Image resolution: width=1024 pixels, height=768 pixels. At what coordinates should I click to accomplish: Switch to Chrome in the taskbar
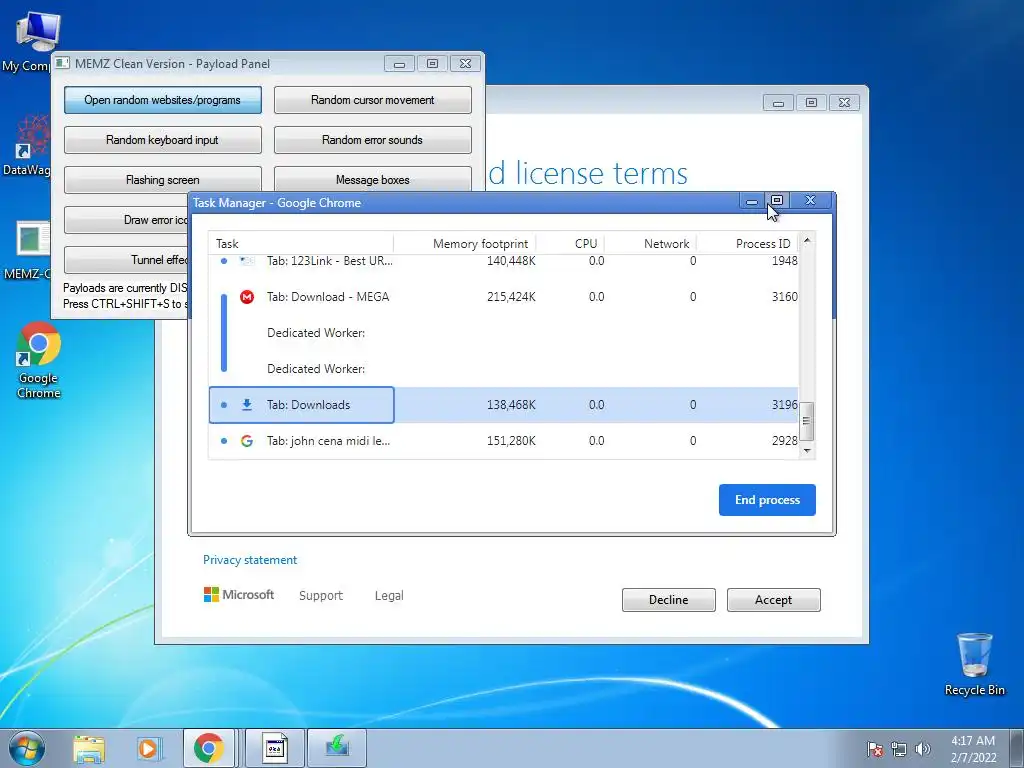pos(208,748)
